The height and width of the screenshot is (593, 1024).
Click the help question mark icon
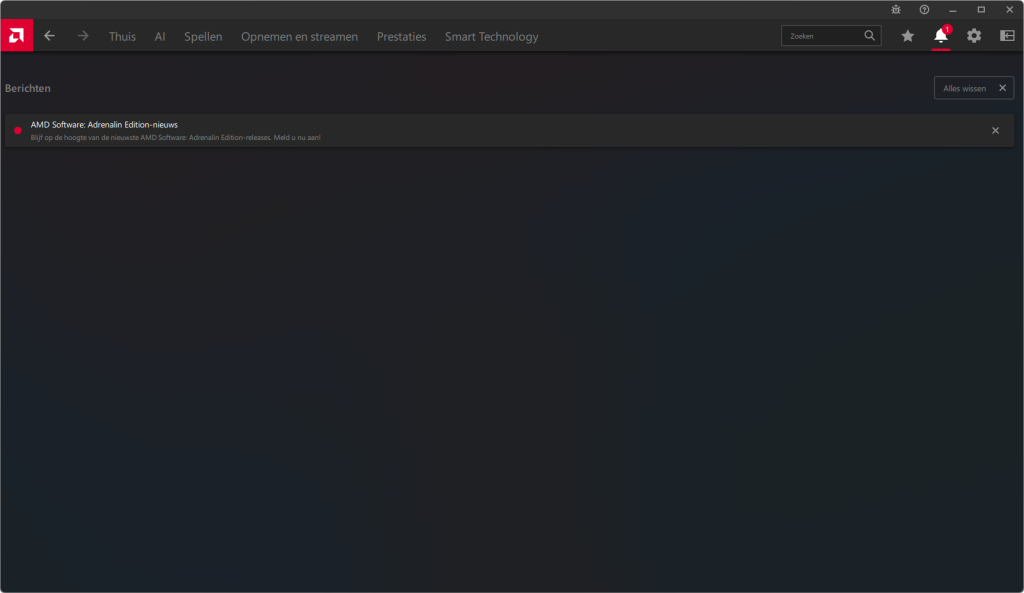(924, 9)
